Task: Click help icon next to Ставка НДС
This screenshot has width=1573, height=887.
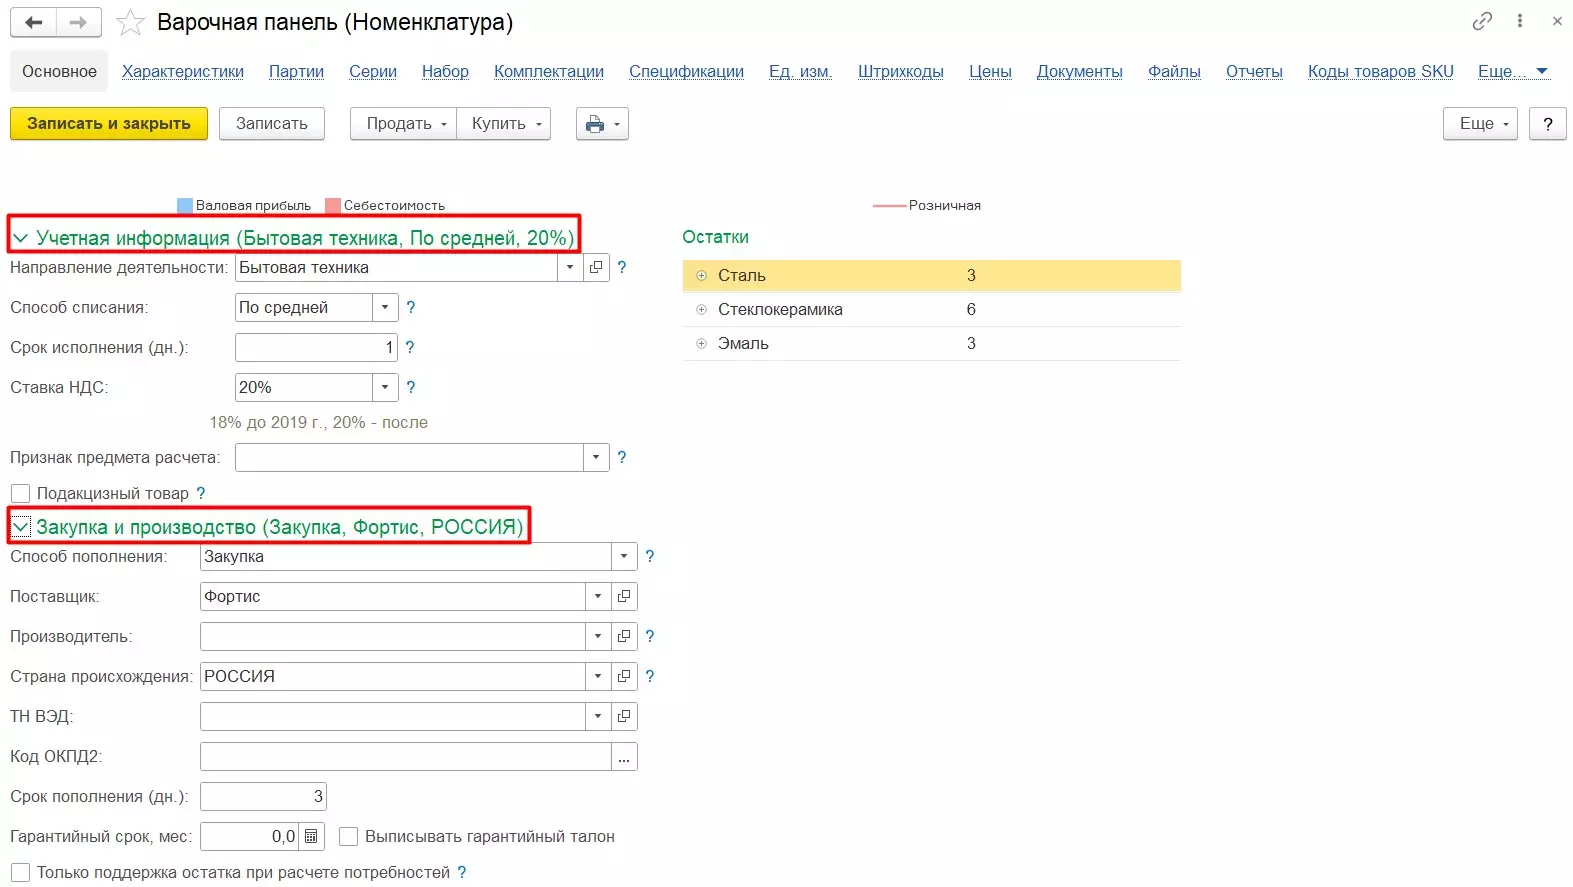Action: [x=410, y=387]
